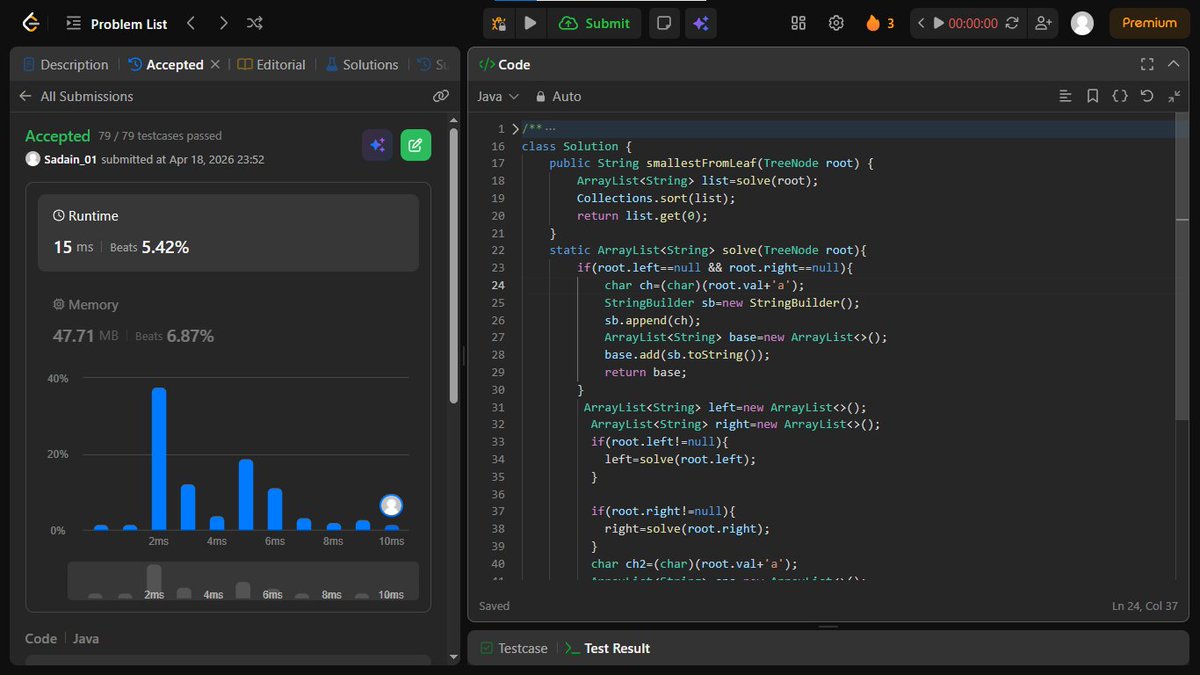Screen dimensions: 1200x675
Task: Click the green edit solution button
Action: tap(415, 145)
